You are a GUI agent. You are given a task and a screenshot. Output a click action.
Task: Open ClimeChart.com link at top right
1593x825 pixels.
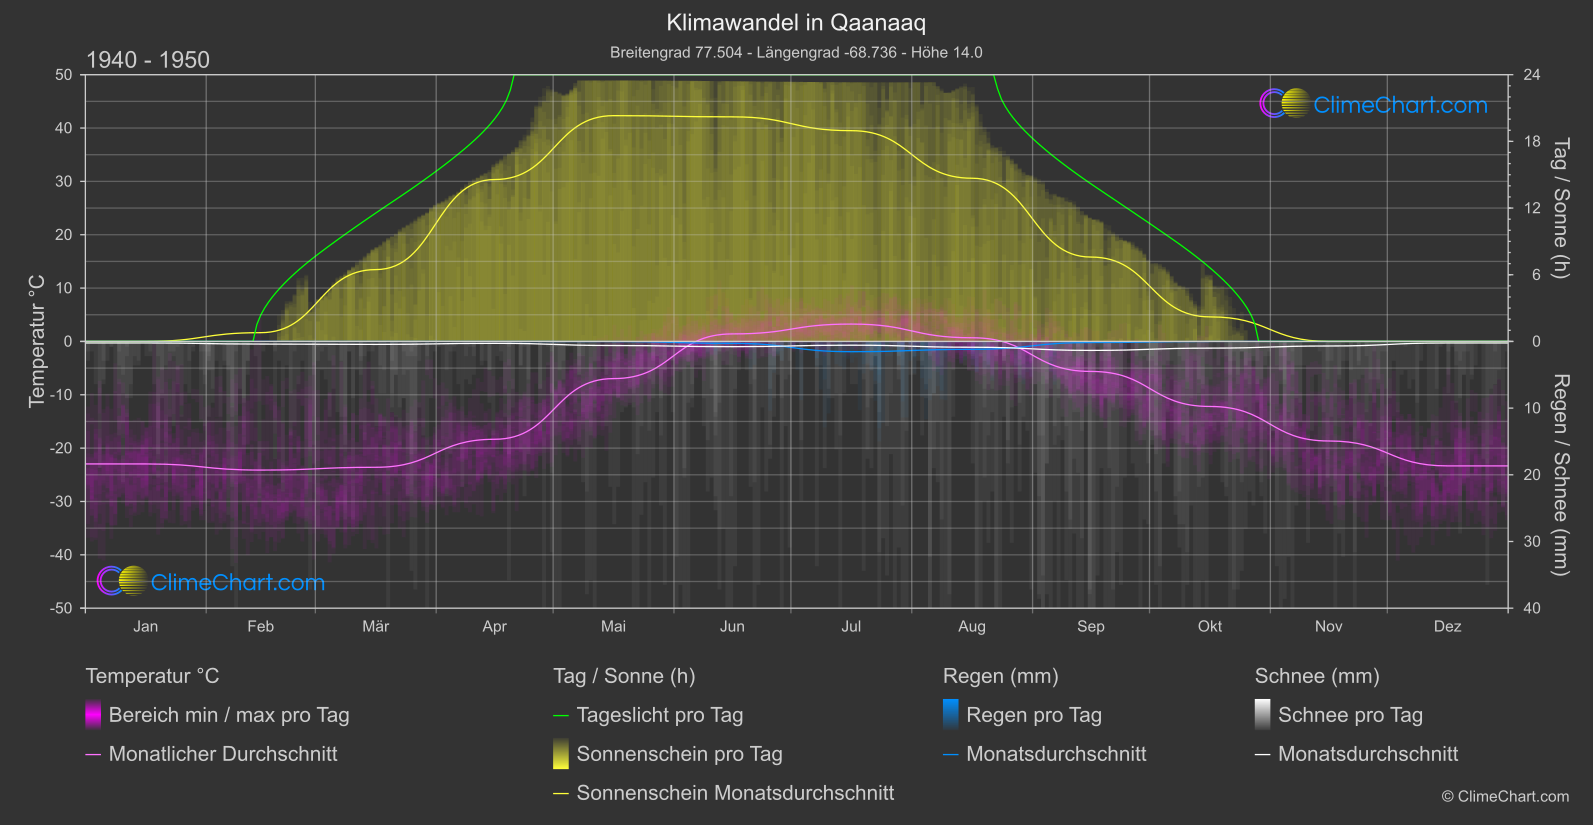tap(1400, 105)
